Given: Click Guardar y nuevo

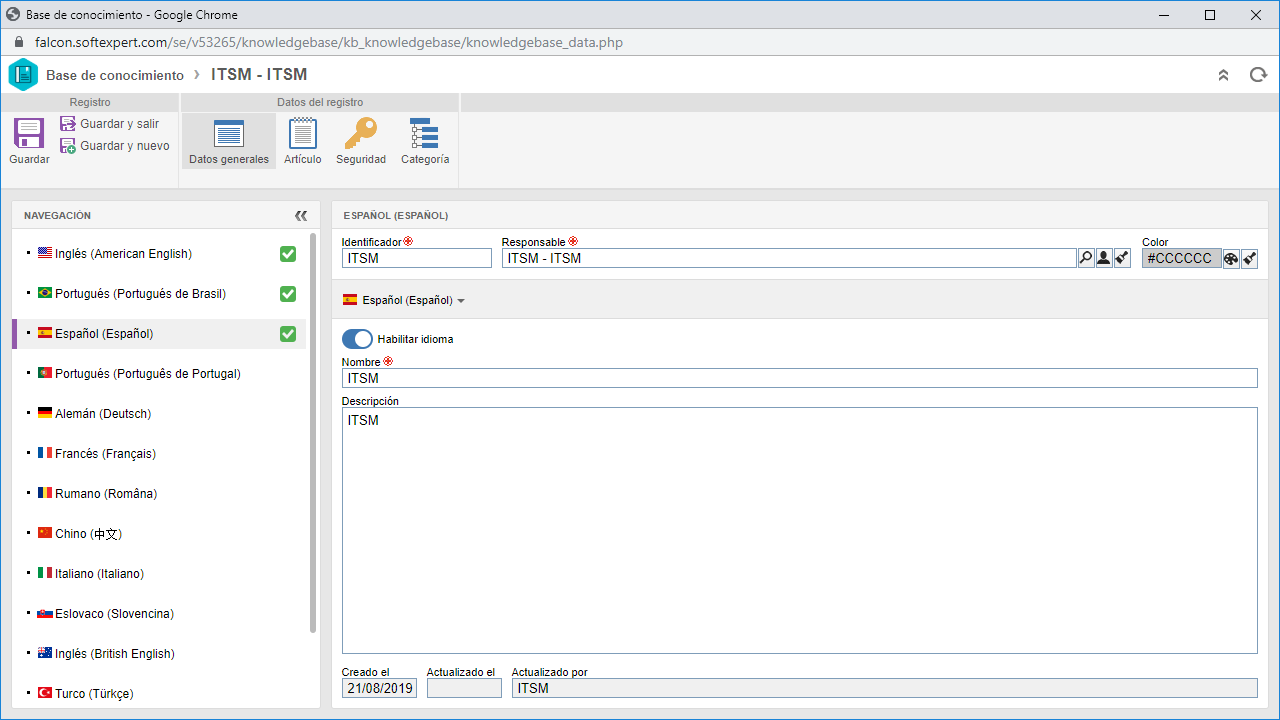Looking at the screenshot, I should 114,146.
